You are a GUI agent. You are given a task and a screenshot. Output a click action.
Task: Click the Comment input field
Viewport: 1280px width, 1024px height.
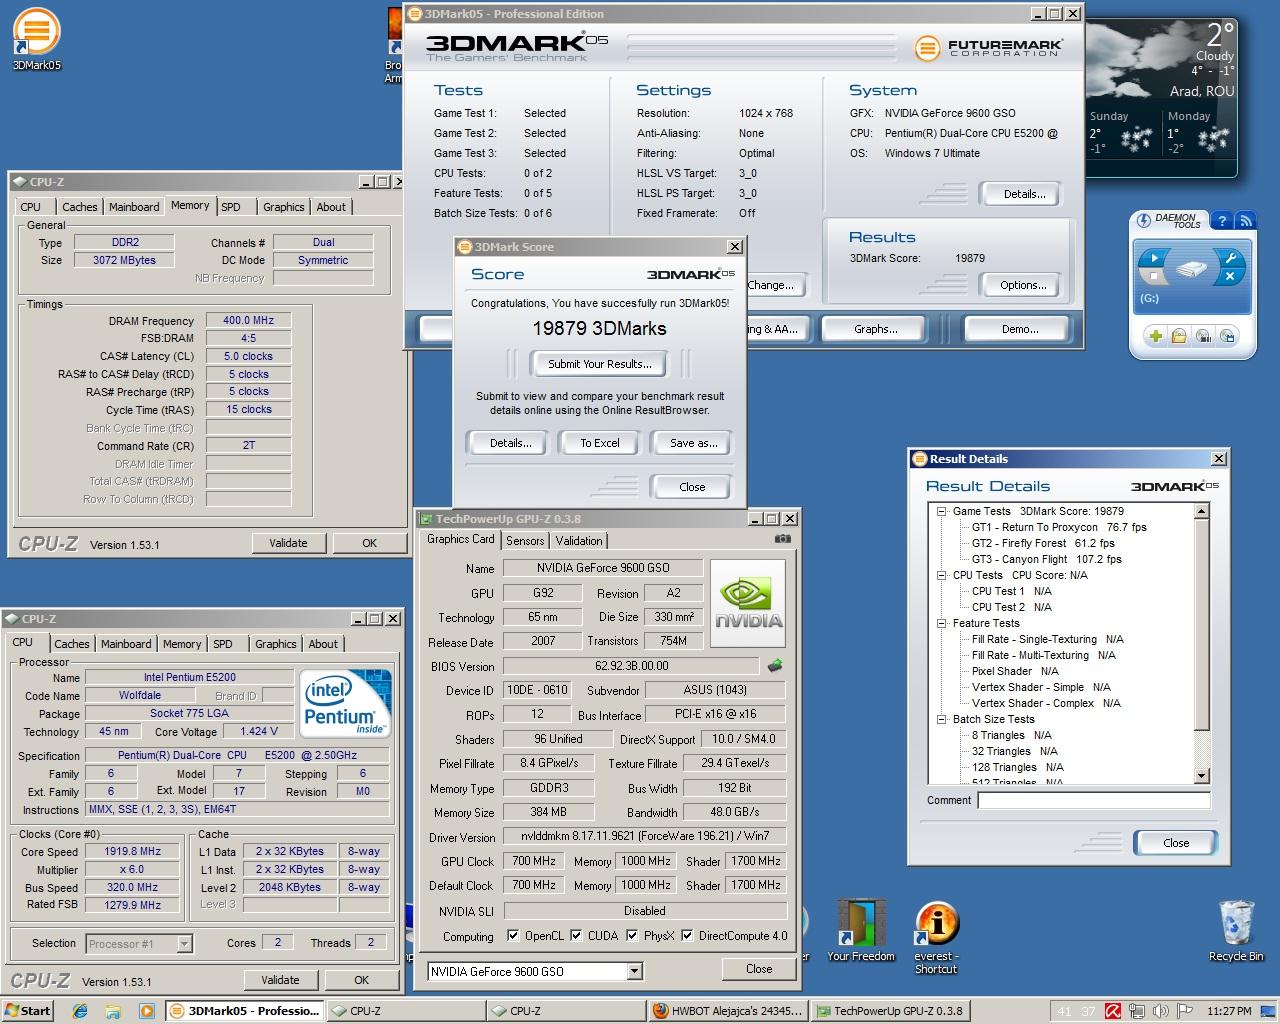(x=1094, y=800)
